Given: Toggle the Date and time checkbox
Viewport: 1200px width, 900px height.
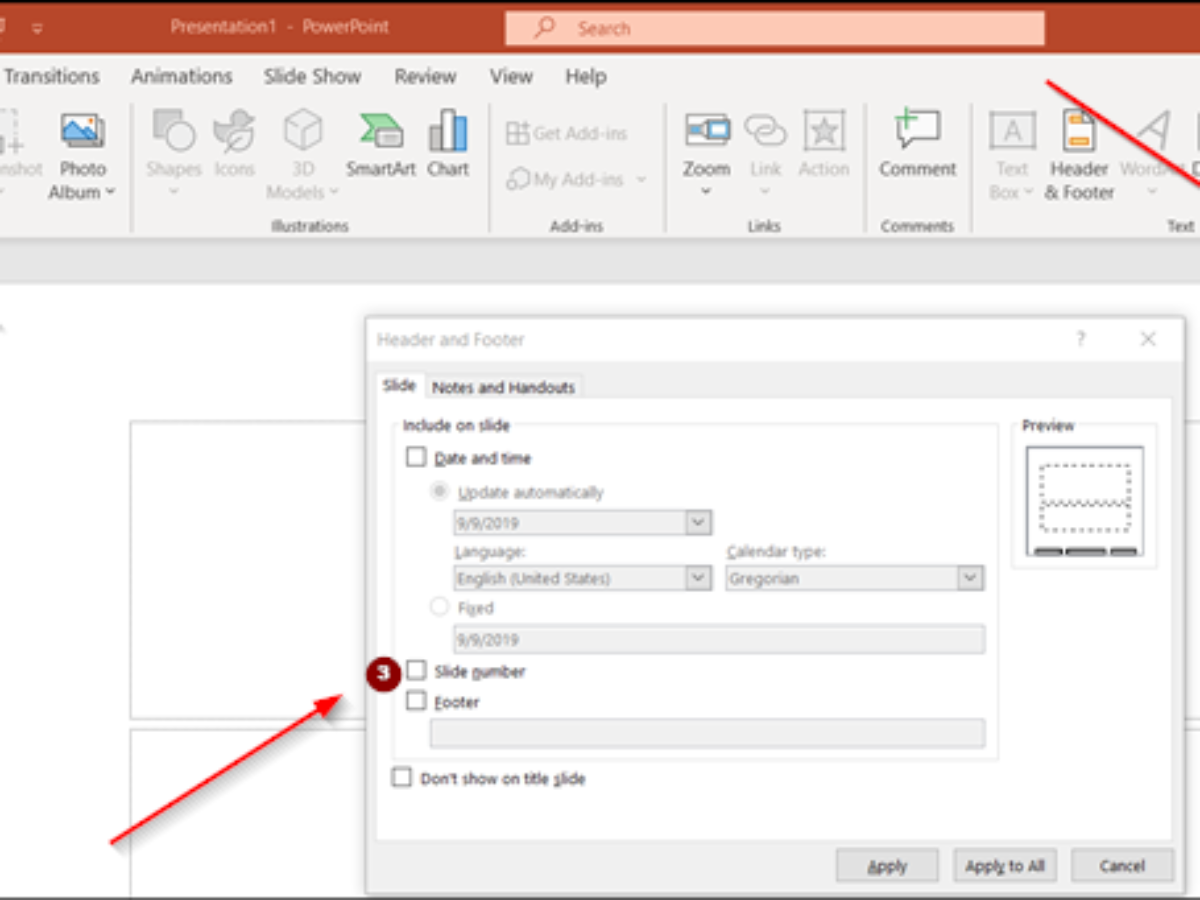Looking at the screenshot, I should pos(416,458).
